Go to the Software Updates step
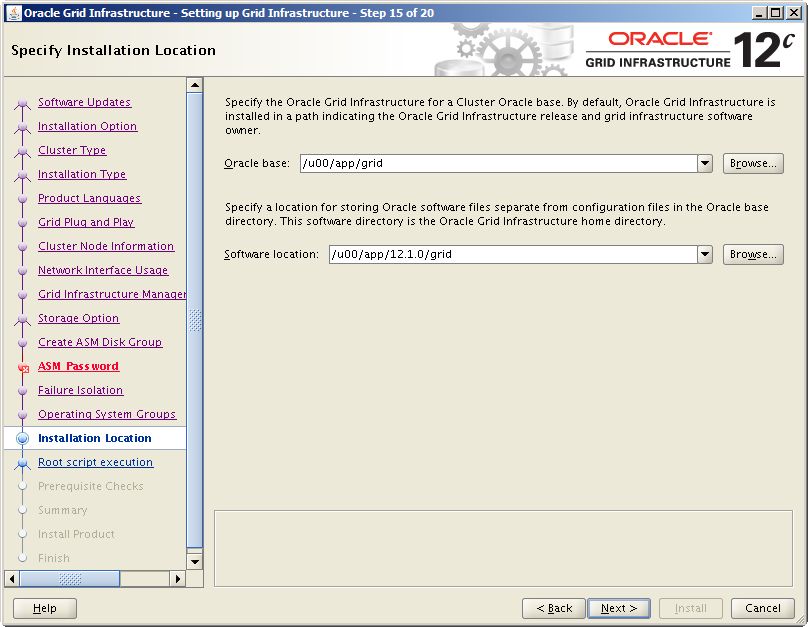The image size is (808, 627). 84,102
